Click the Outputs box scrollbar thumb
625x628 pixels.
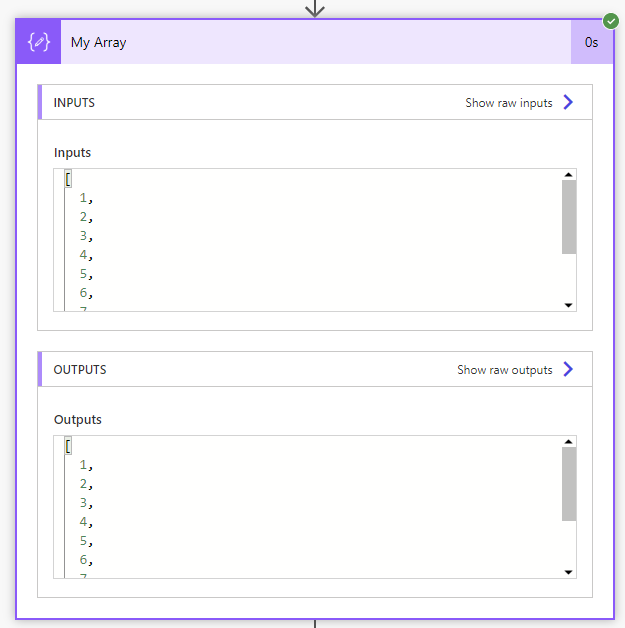coord(569,484)
